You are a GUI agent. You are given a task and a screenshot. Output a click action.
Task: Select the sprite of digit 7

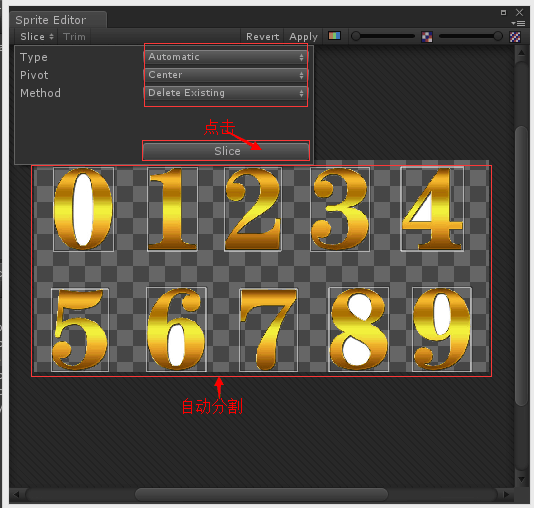point(268,330)
